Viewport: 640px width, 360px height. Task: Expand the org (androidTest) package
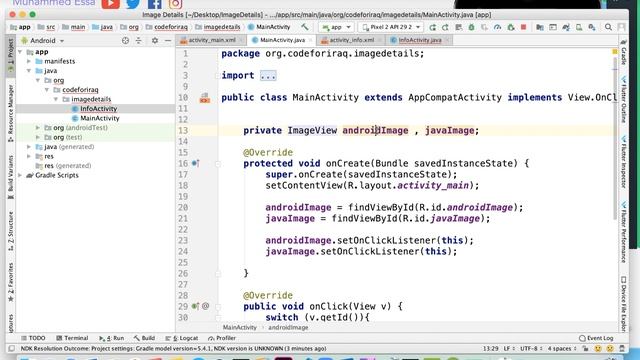[x=38, y=128]
